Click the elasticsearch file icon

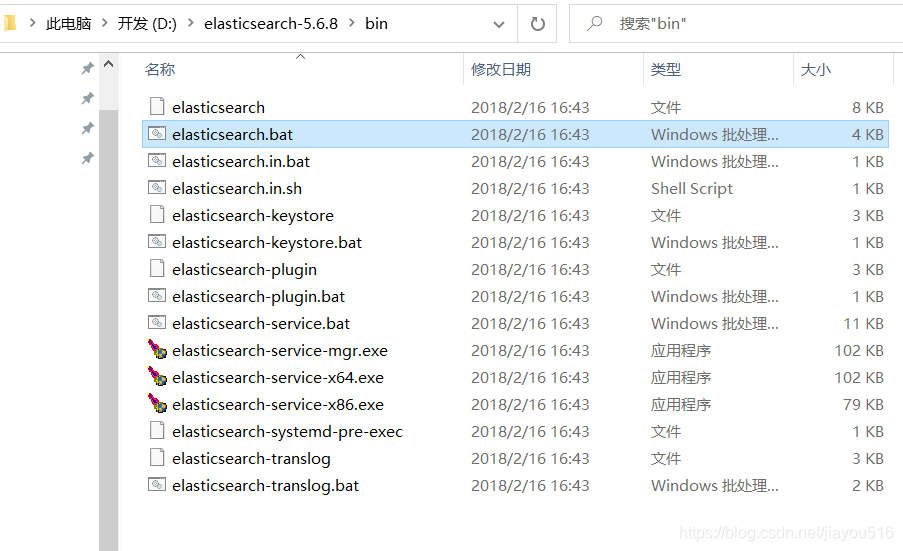(157, 107)
